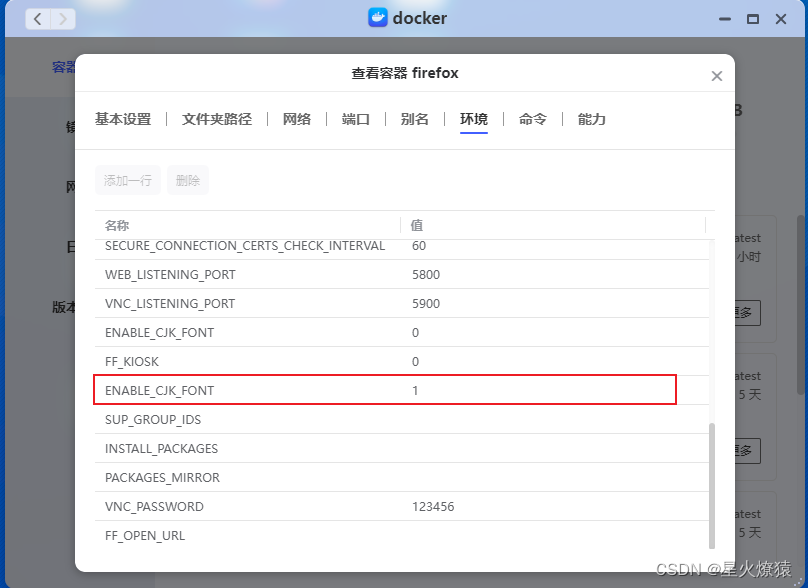
Task: Click the 名称 column header
Action: pyautogui.click(x=117, y=225)
